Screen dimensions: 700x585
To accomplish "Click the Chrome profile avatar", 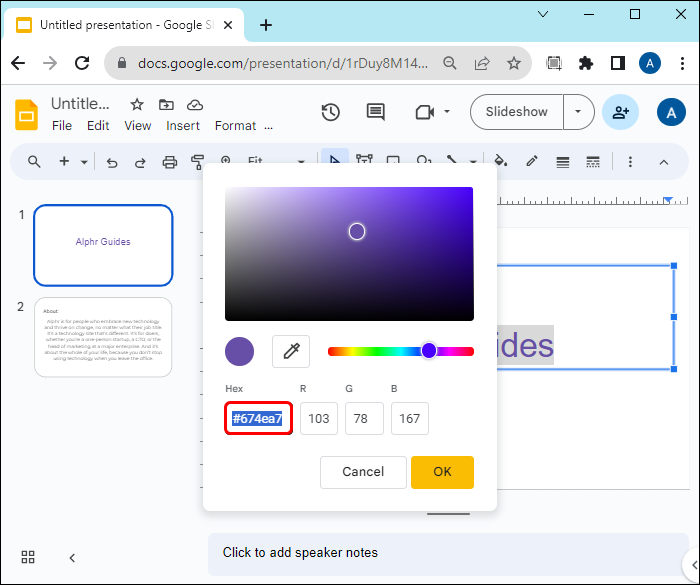I will [650, 63].
